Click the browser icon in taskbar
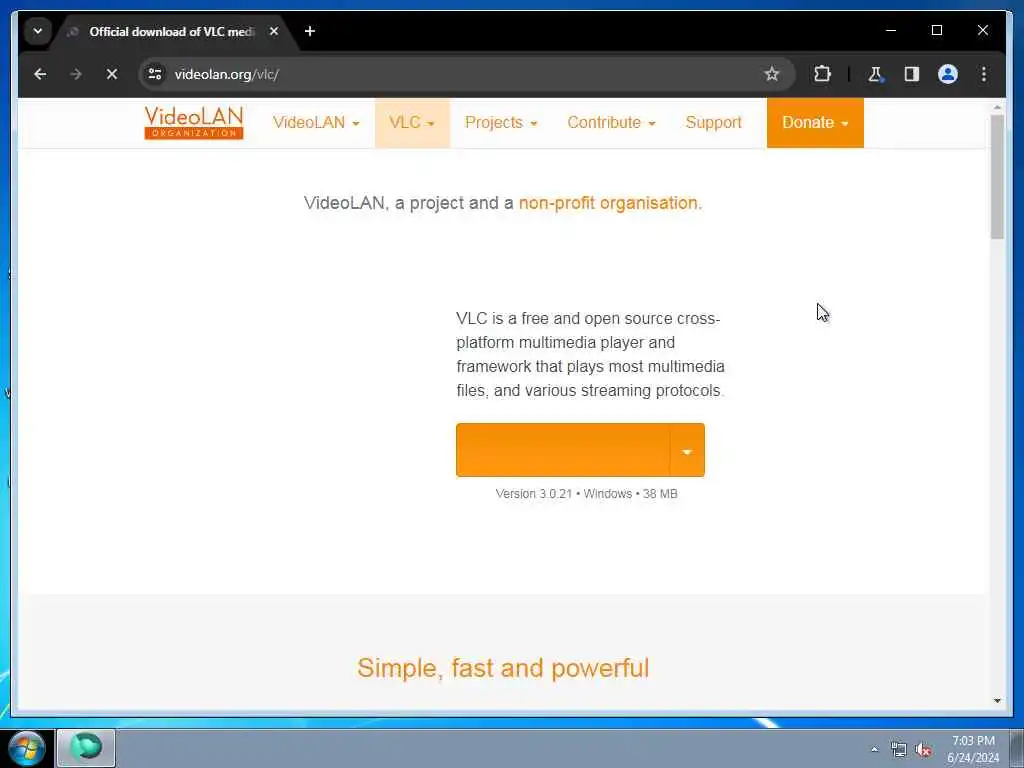This screenshot has height=768, width=1024. (x=86, y=748)
